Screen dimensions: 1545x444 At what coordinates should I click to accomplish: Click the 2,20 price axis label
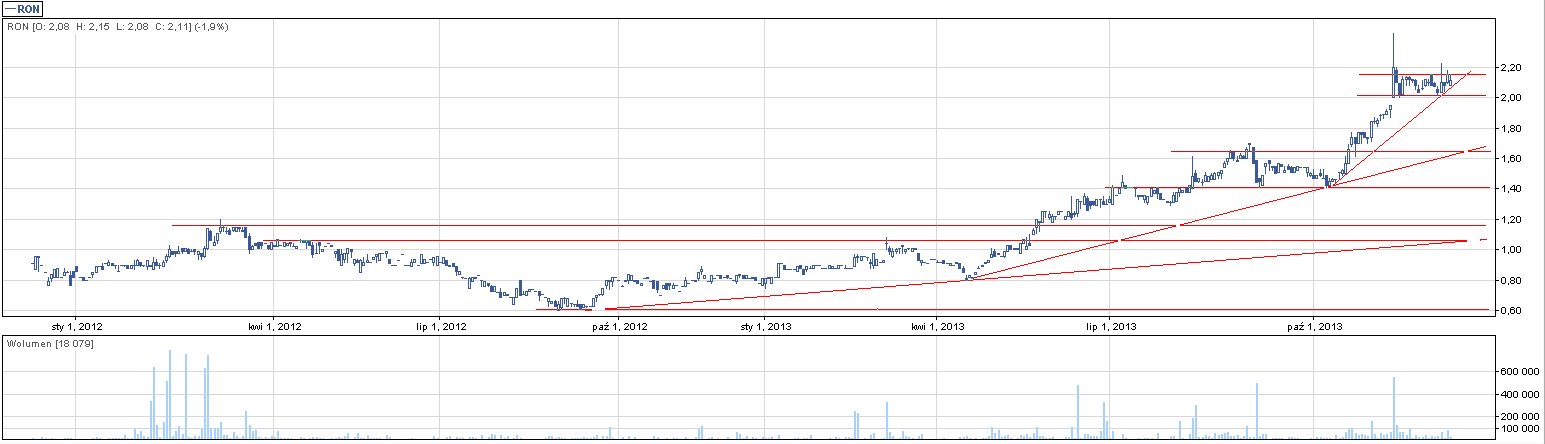(x=1509, y=68)
